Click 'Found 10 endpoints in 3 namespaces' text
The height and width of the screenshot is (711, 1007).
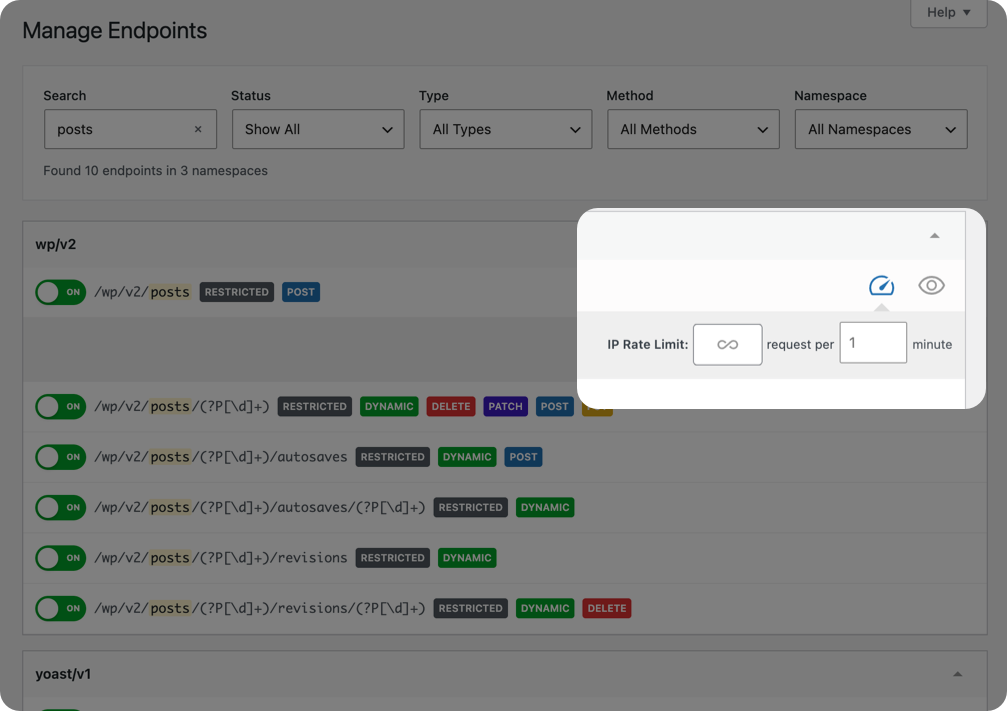pos(155,171)
